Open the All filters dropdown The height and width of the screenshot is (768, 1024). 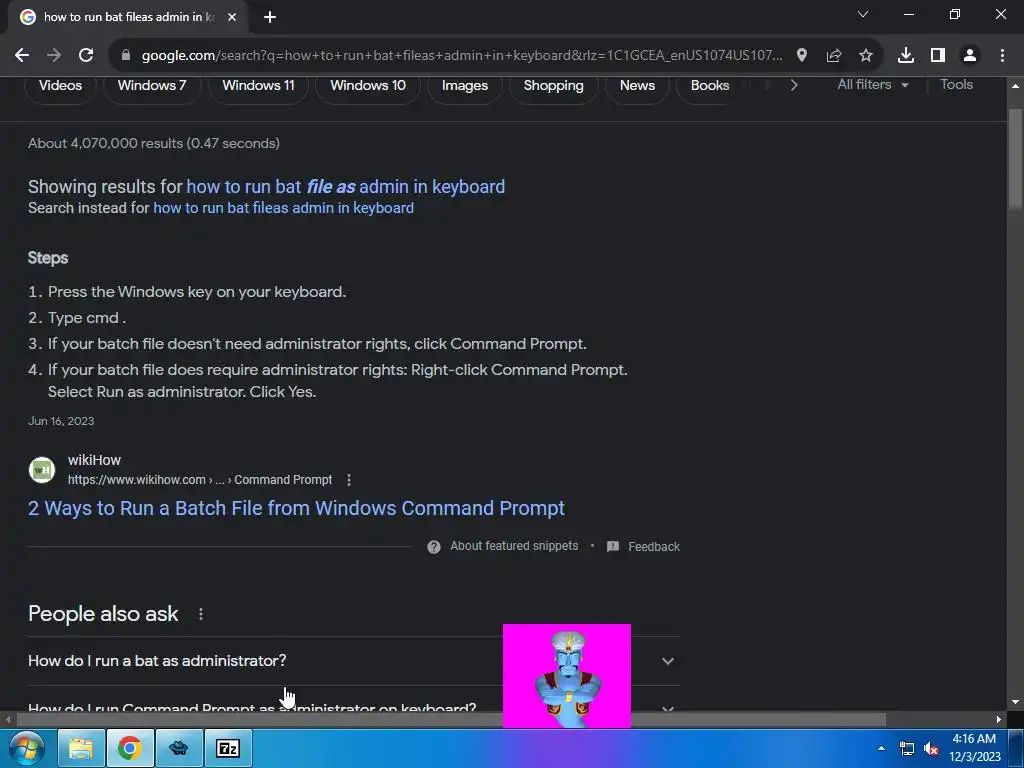(x=872, y=84)
